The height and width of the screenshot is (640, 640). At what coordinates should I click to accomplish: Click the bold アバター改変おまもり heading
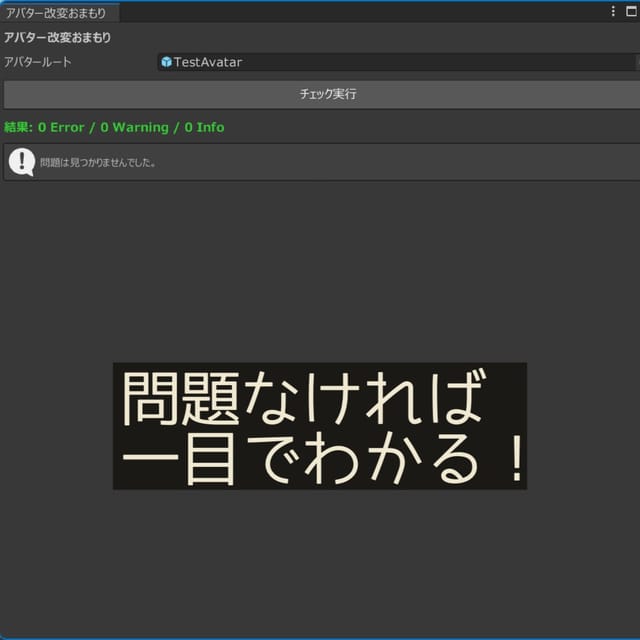click(58, 38)
